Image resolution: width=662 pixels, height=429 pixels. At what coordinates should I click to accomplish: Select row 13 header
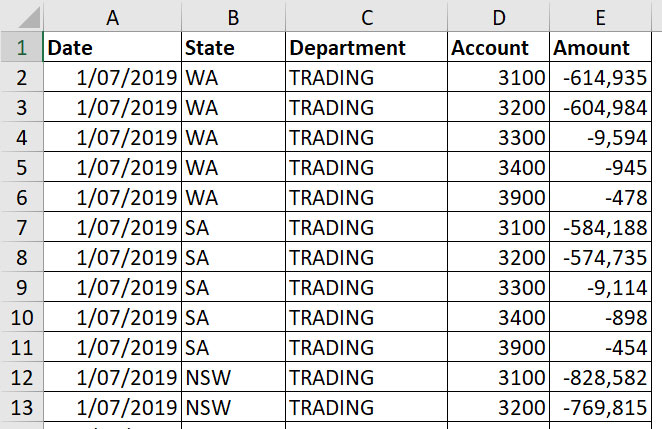pyautogui.click(x=21, y=407)
